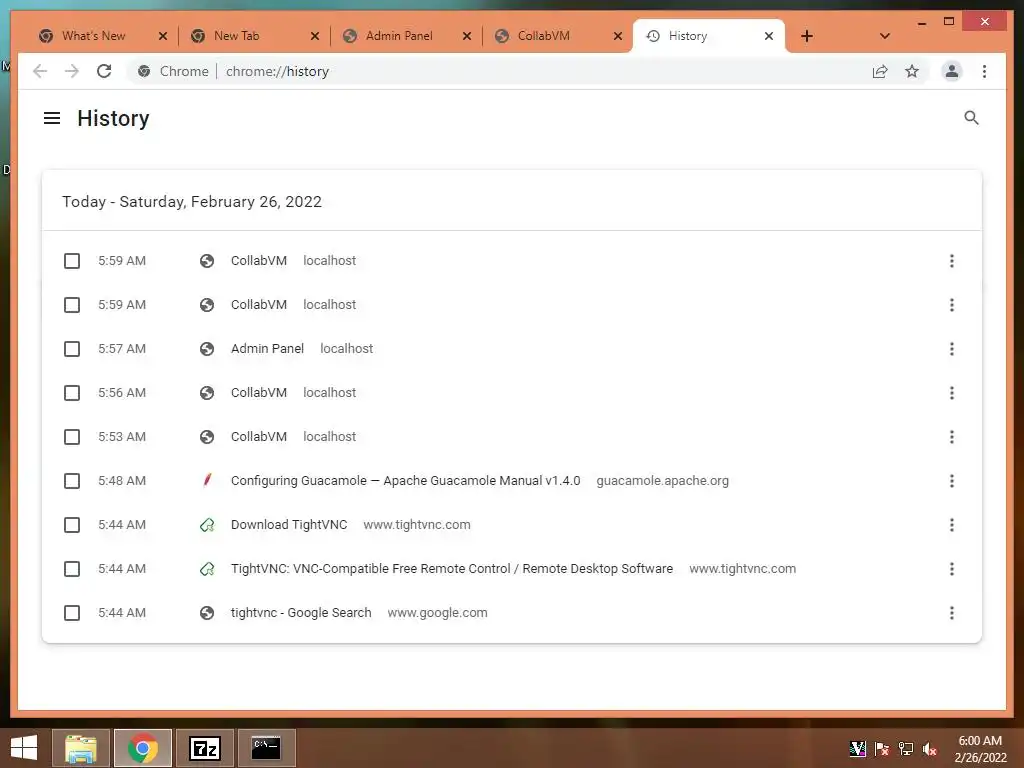Open the Download TightVNC link

point(289,524)
